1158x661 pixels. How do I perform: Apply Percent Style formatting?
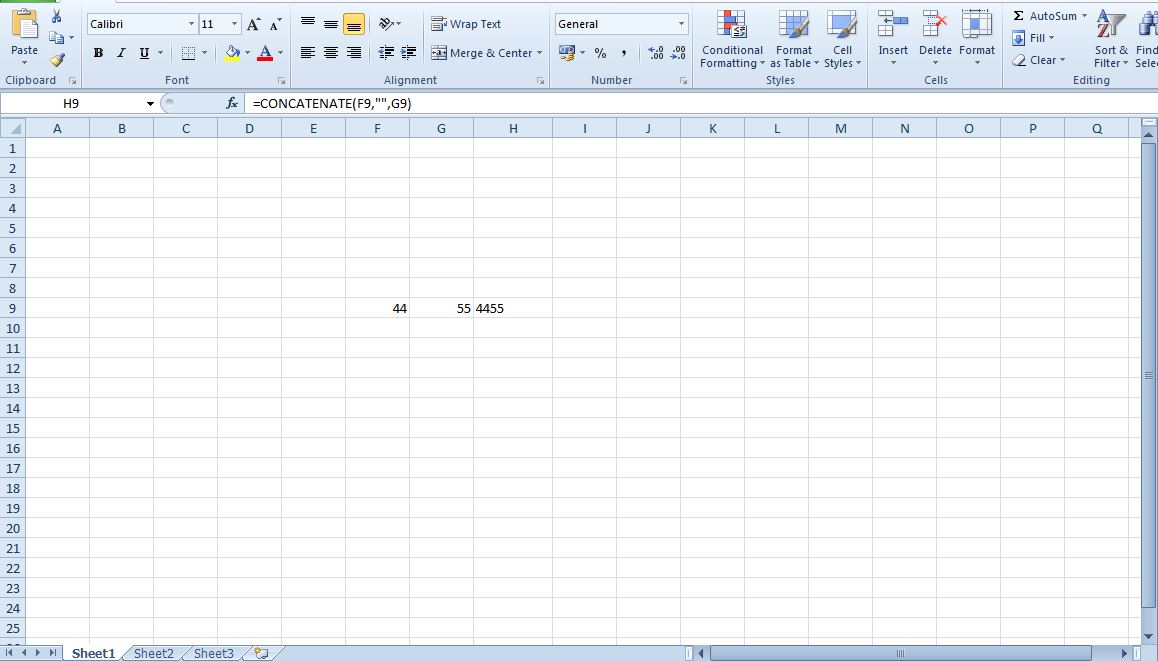pyautogui.click(x=600, y=52)
